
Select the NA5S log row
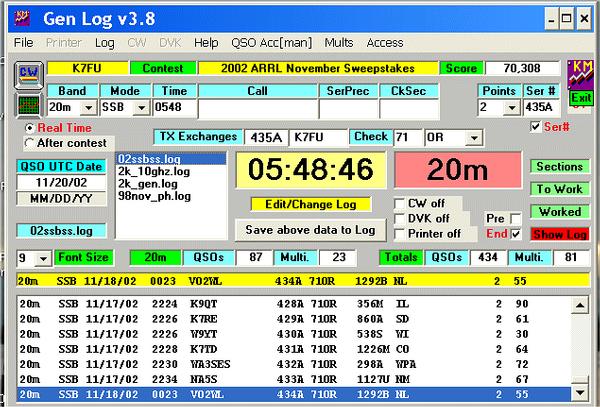[294, 379]
